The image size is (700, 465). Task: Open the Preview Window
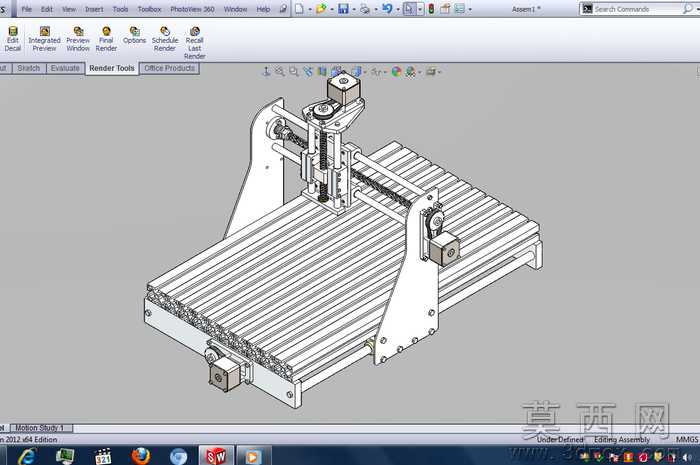(x=78, y=39)
